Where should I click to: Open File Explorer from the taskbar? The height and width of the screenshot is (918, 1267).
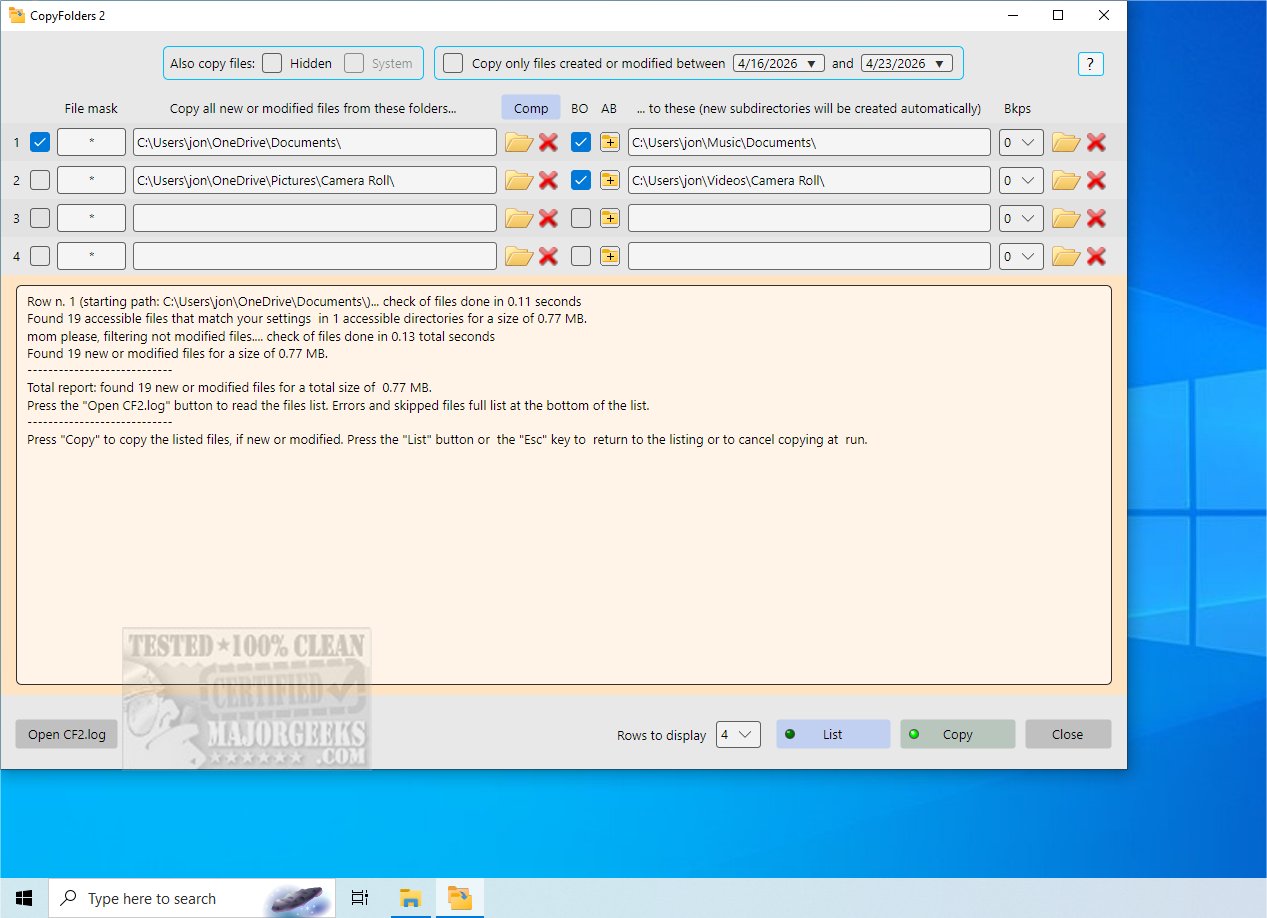411,898
